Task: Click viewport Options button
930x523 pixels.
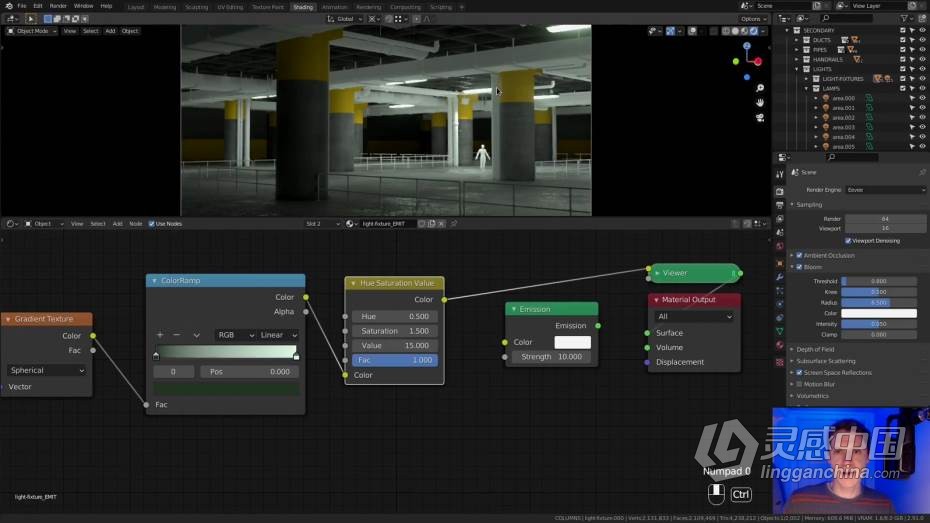Action: tap(753, 19)
